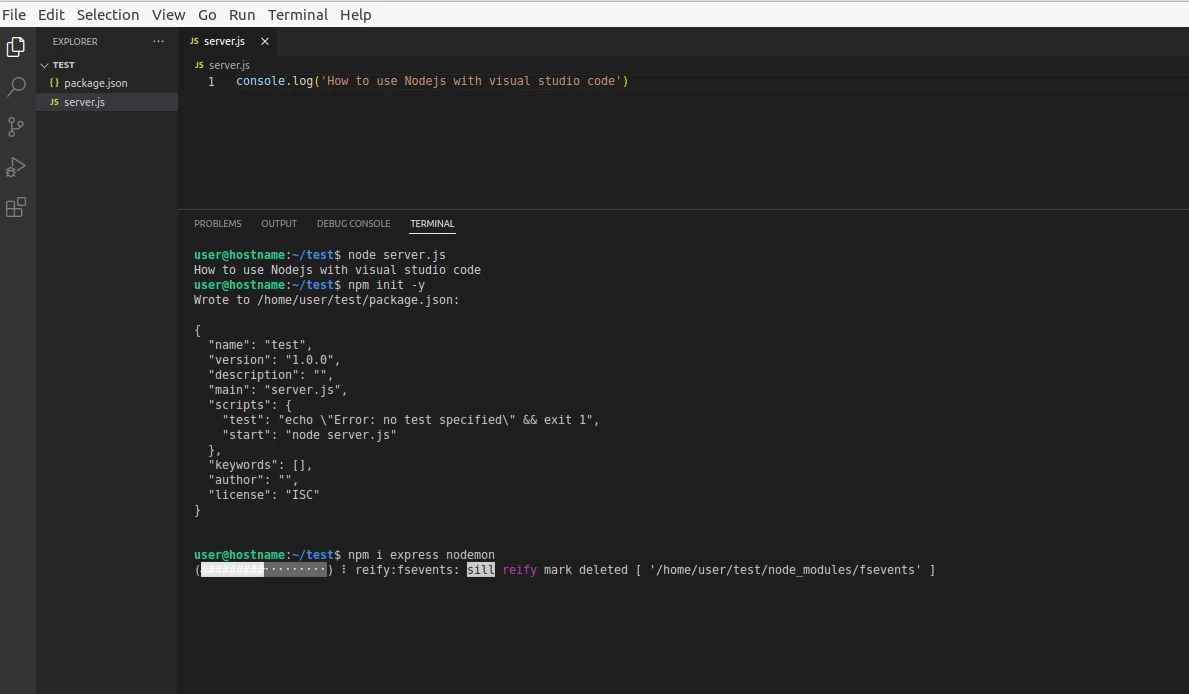Select the Source Control icon
This screenshot has width=1189, height=694.
[x=15, y=126]
